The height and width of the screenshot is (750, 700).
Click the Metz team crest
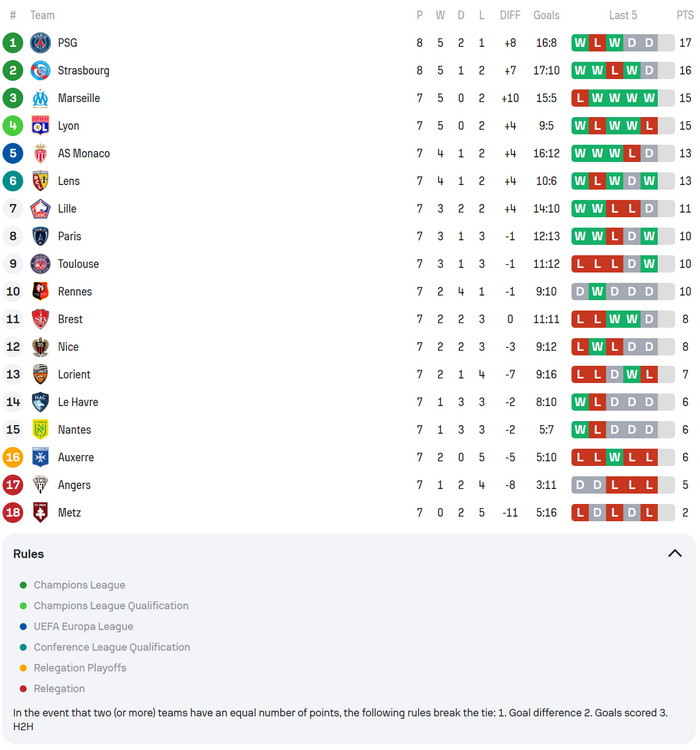[40, 513]
